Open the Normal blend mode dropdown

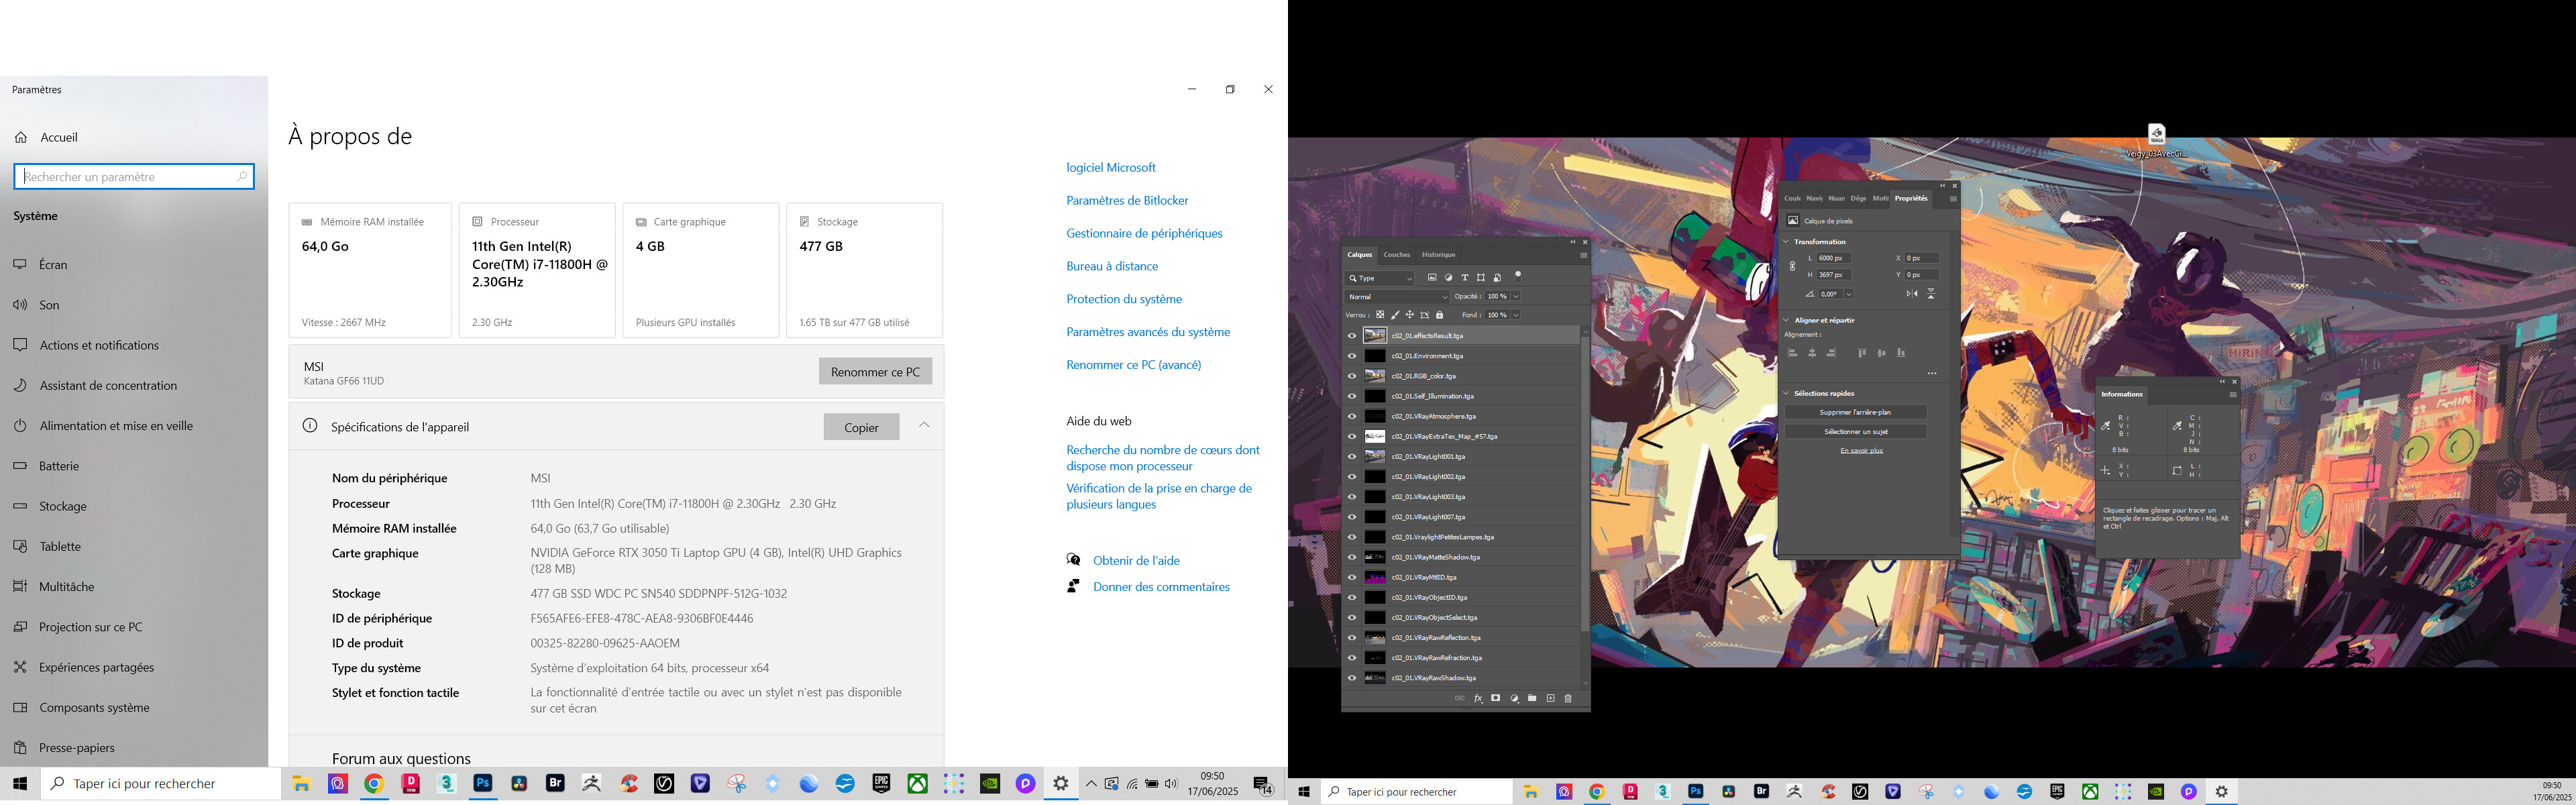coord(1397,297)
